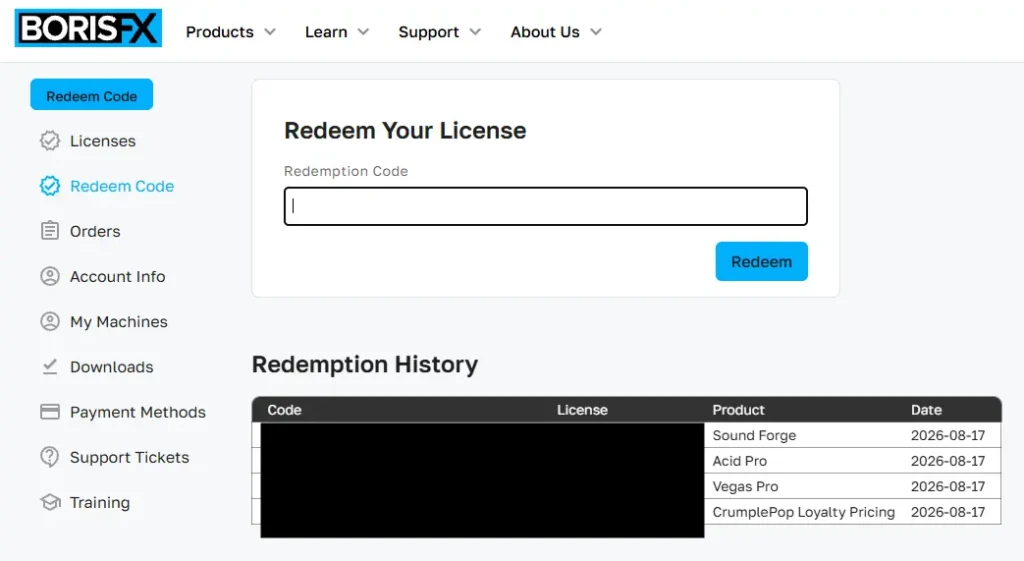Screen dimensions: 1024x561
Task: Open My Machines page
Action: (x=118, y=322)
